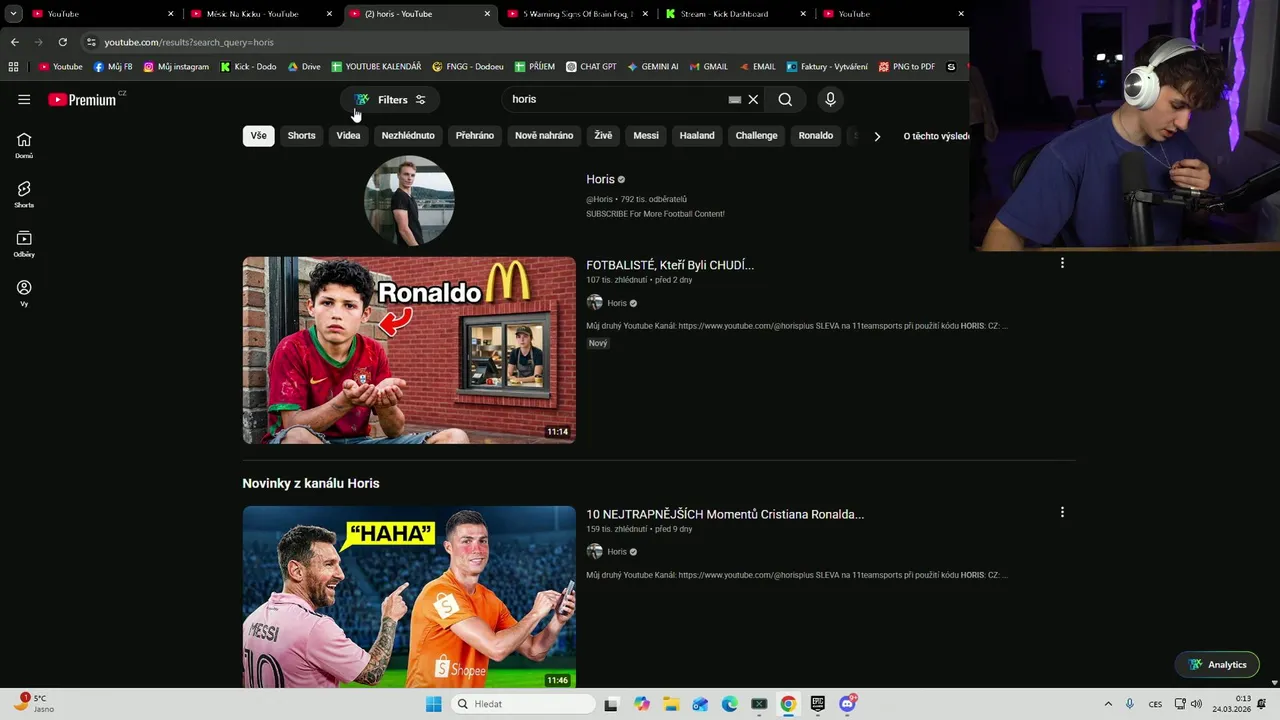The image size is (1280, 720).
Task: Open more options for 10 NEJTRAPNĚJŠÍCH video
Action: click(1062, 512)
